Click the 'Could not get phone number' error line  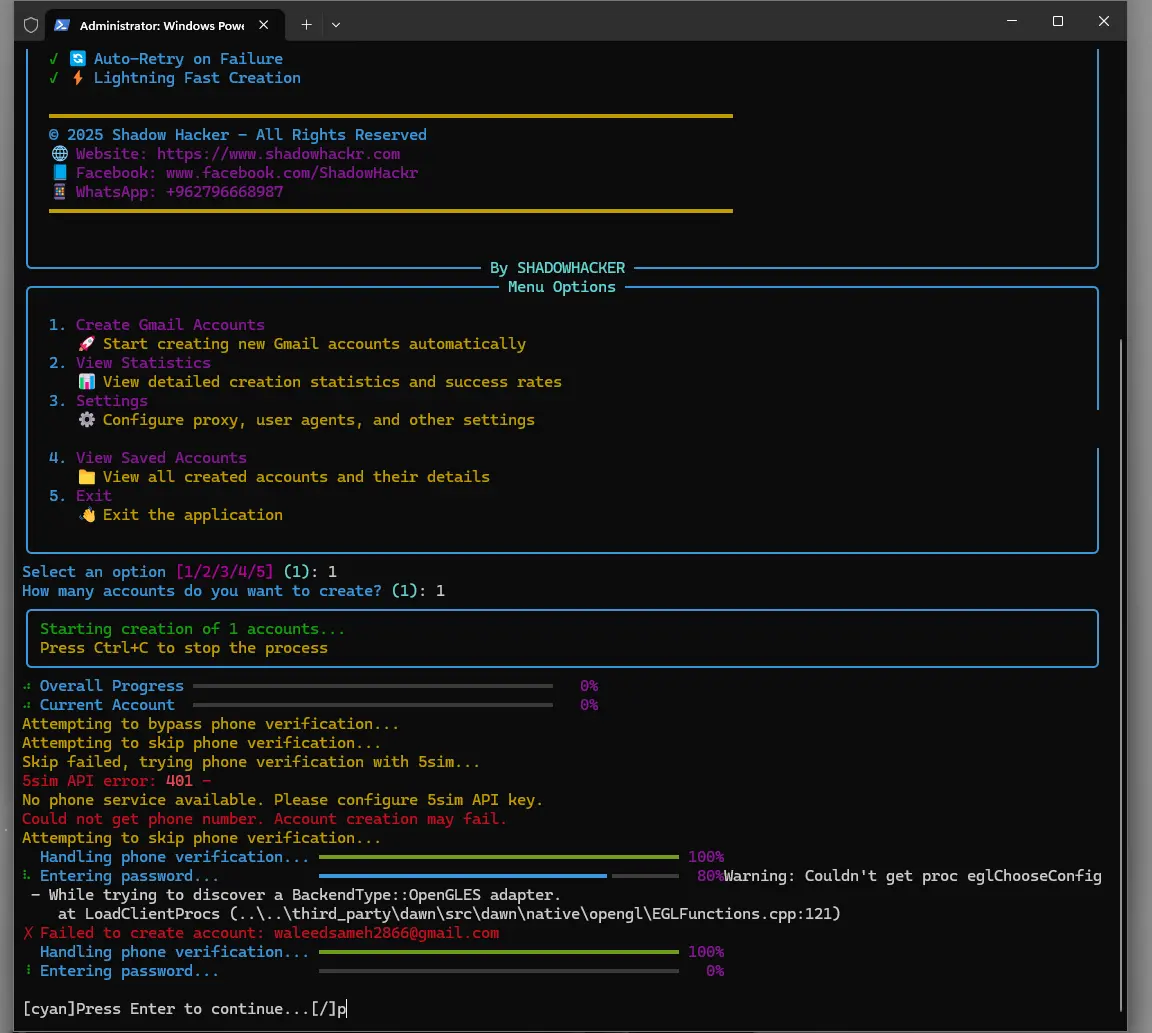click(264, 819)
